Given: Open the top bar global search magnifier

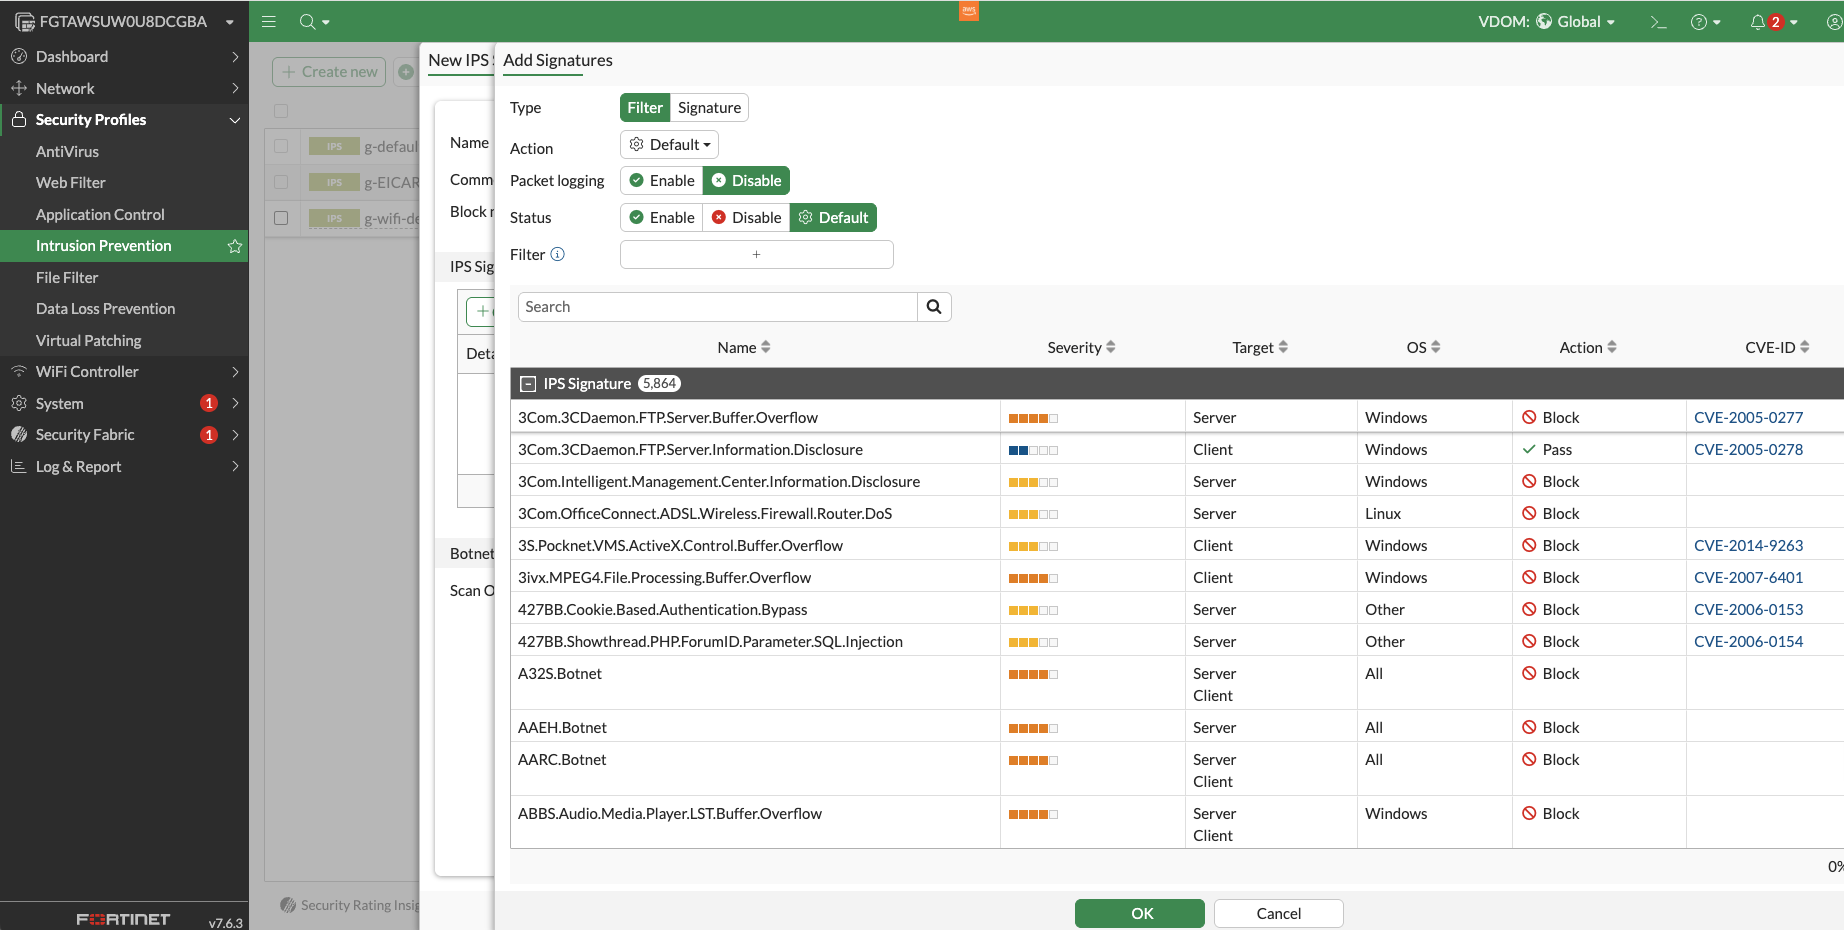Looking at the screenshot, I should point(306,21).
